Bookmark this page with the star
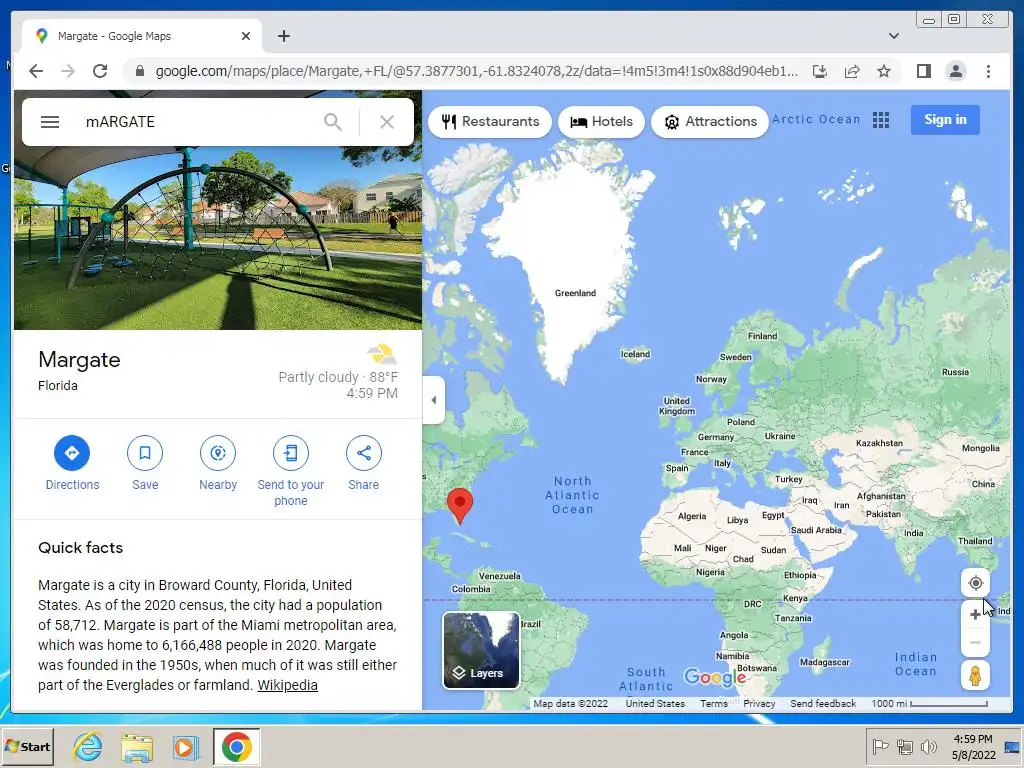The width and height of the screenshot is (1024, 768). coord(884,71)
